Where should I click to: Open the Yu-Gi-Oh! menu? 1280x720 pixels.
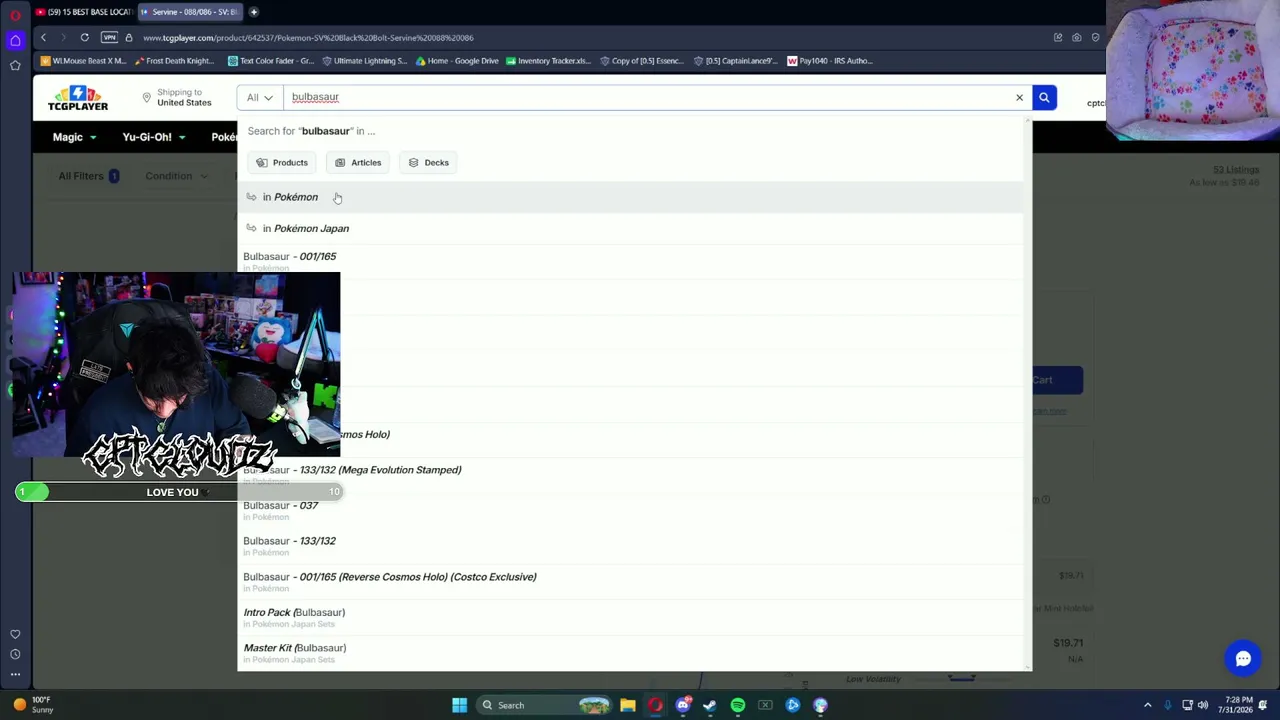pyautogui.click(x=154, y=137)
